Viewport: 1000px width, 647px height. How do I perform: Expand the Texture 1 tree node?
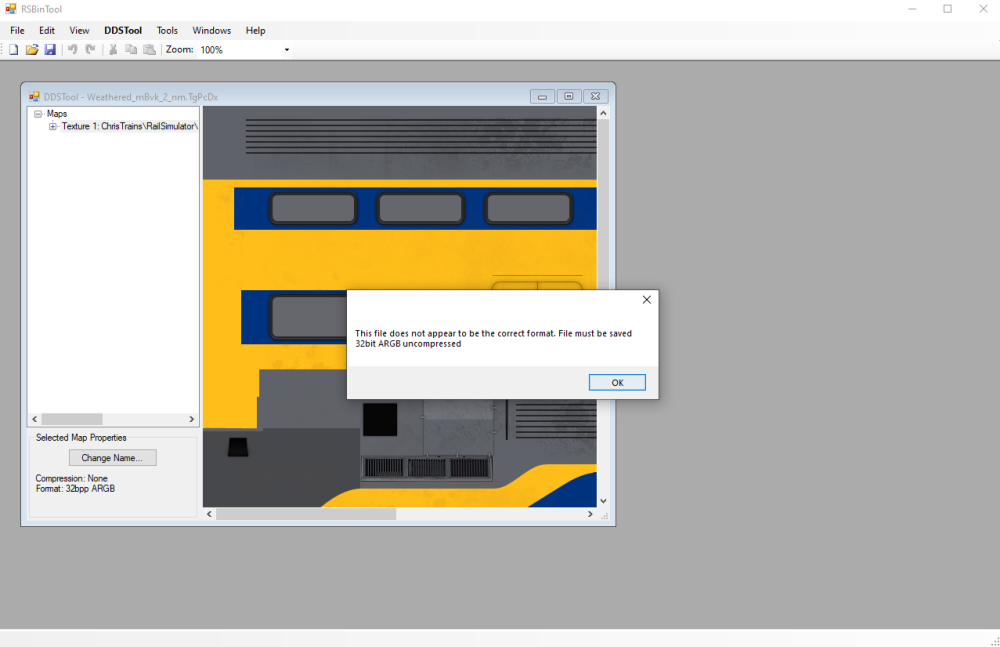click(x=53, y=126)
